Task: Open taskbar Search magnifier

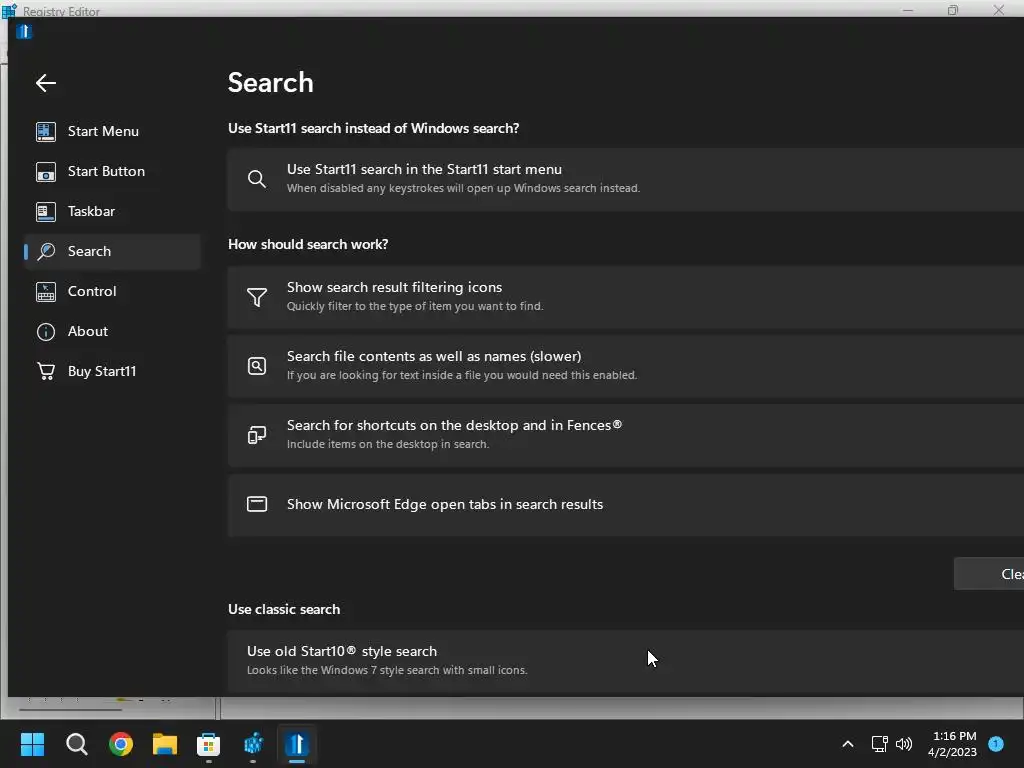Action: [x=76, y=744]
